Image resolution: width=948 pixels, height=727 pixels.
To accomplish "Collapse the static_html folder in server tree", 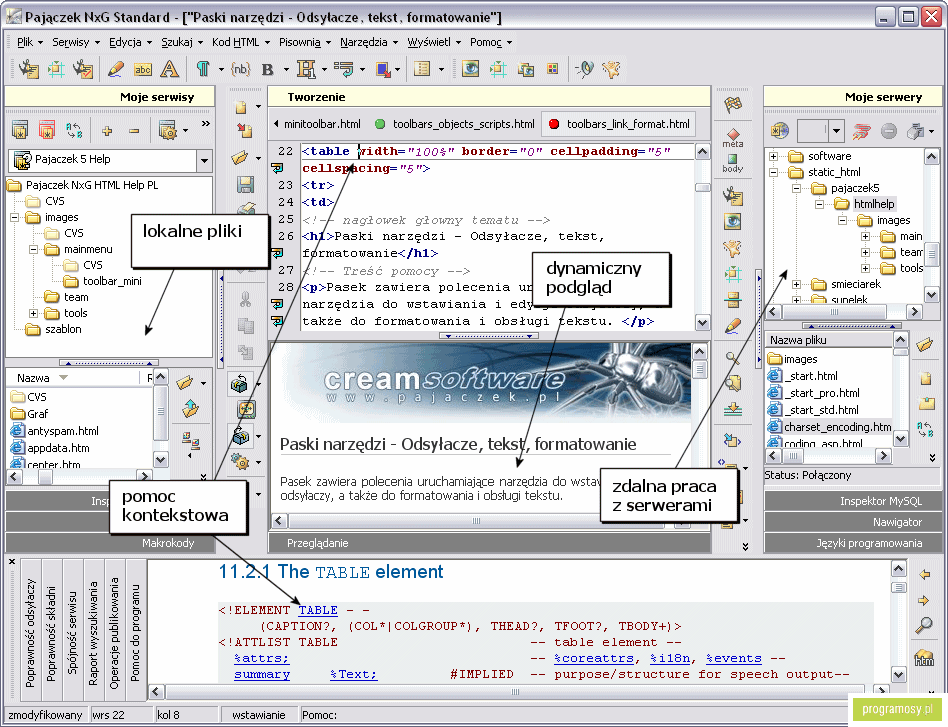I will point(773,172).
